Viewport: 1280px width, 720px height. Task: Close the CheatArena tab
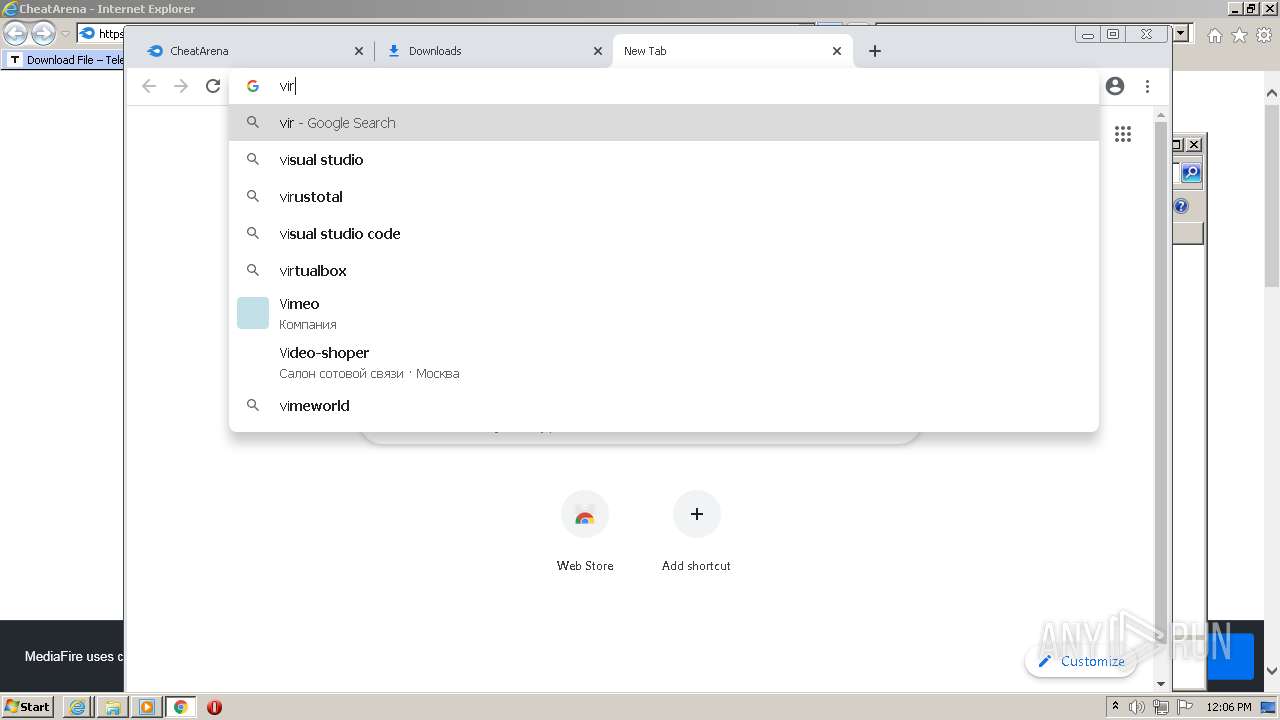(x=359, y=51)
